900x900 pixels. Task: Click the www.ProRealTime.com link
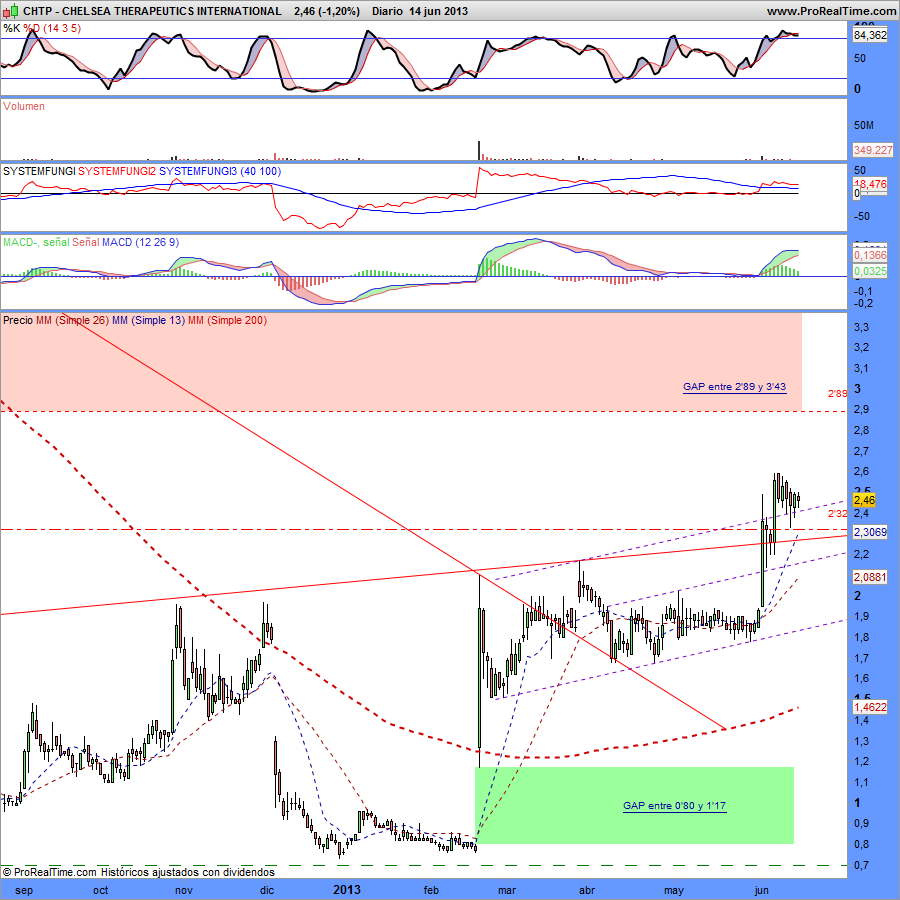(831, 11)
